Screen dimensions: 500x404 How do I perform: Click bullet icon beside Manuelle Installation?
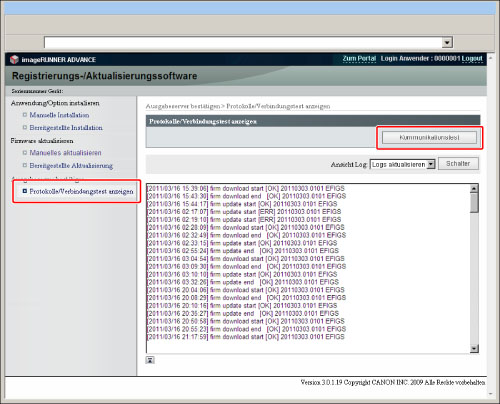tap(25, 115)
